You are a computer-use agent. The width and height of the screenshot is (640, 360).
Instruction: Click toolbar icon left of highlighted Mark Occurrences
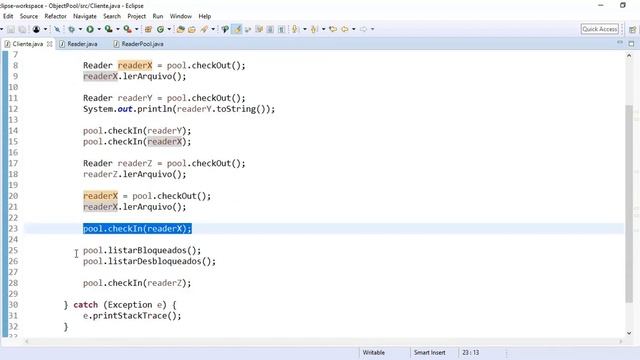point(225,29)
